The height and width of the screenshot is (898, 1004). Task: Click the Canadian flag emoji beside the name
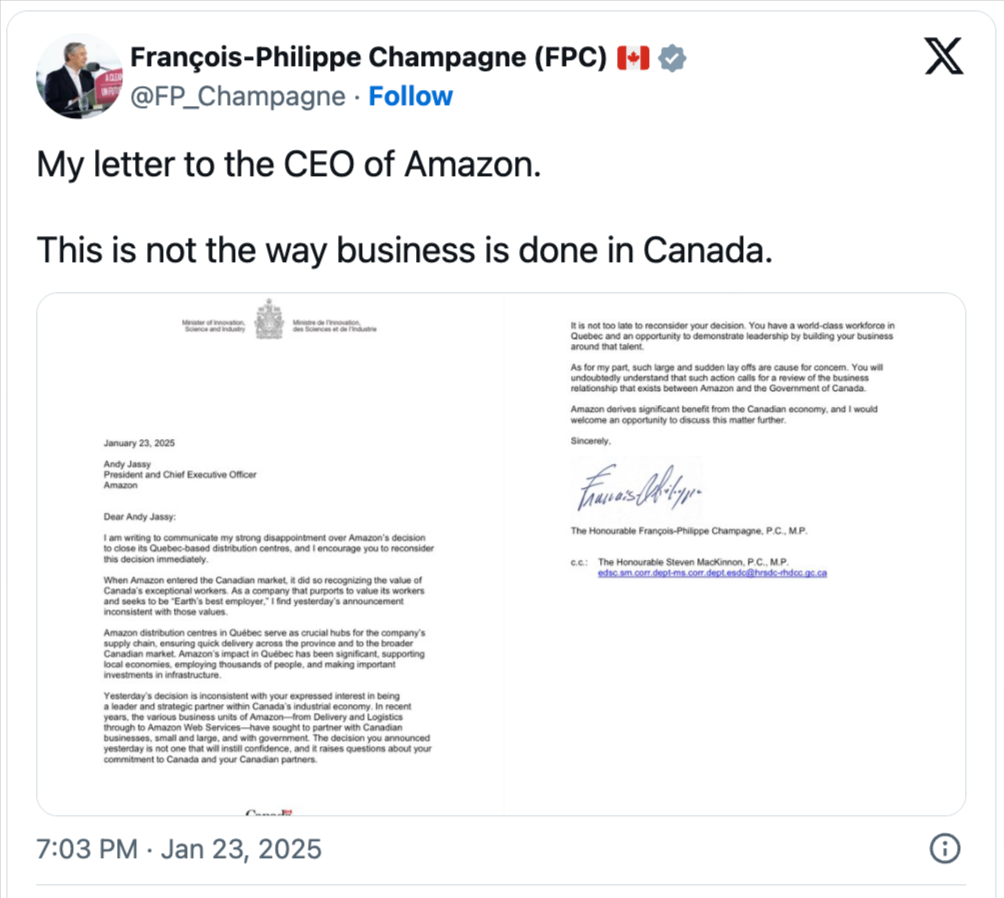[634, 59]
